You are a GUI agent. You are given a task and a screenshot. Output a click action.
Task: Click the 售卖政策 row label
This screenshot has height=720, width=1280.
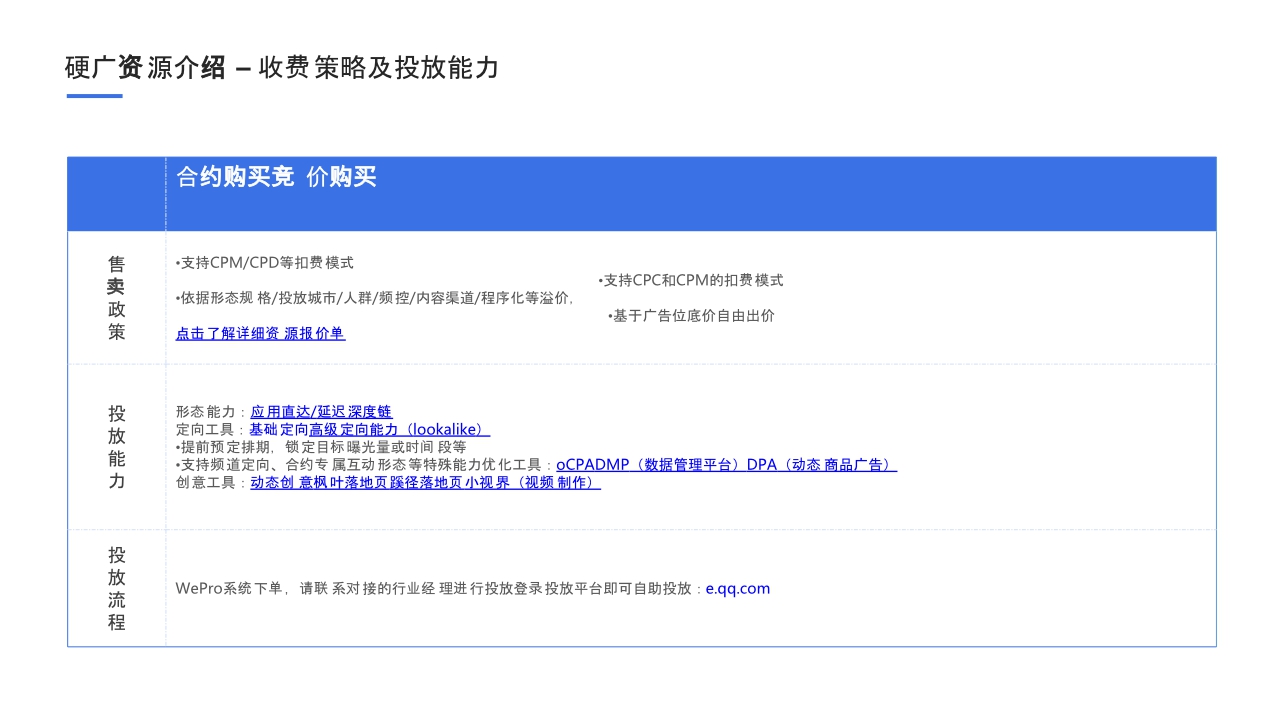point(115,298)
